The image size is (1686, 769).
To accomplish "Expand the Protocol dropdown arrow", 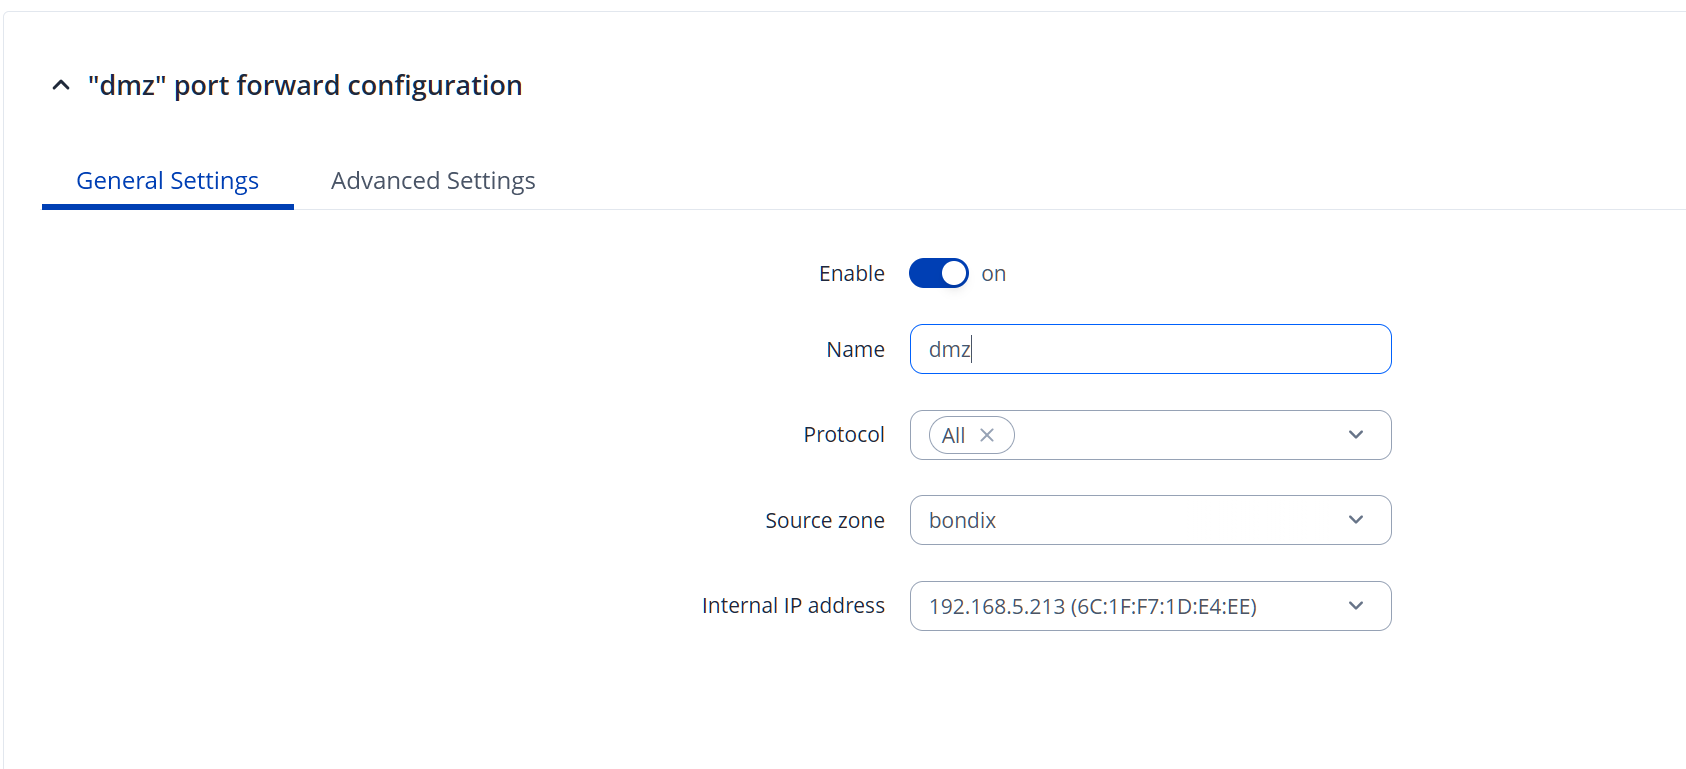I will tap(1355, 435).
